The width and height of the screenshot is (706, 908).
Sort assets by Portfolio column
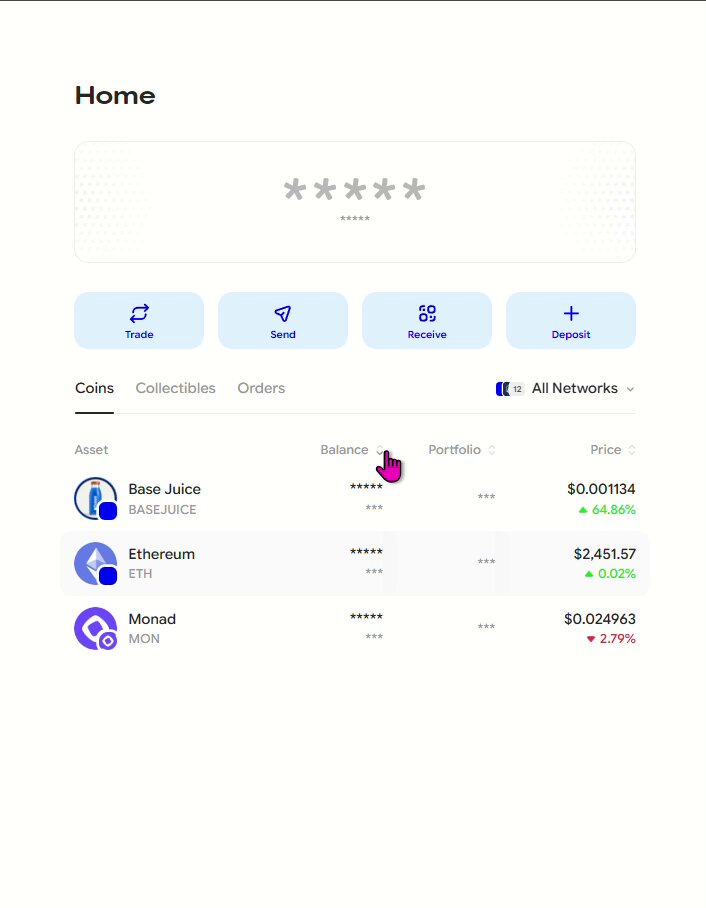462,450
